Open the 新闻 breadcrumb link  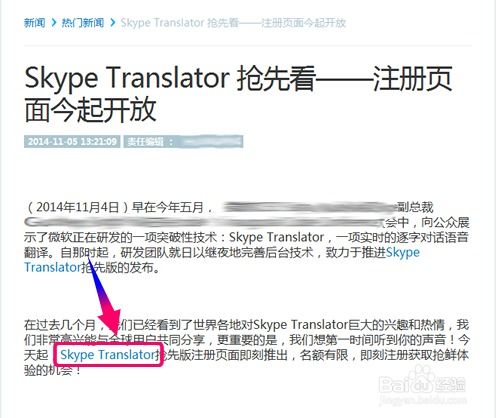pos(35,23)
